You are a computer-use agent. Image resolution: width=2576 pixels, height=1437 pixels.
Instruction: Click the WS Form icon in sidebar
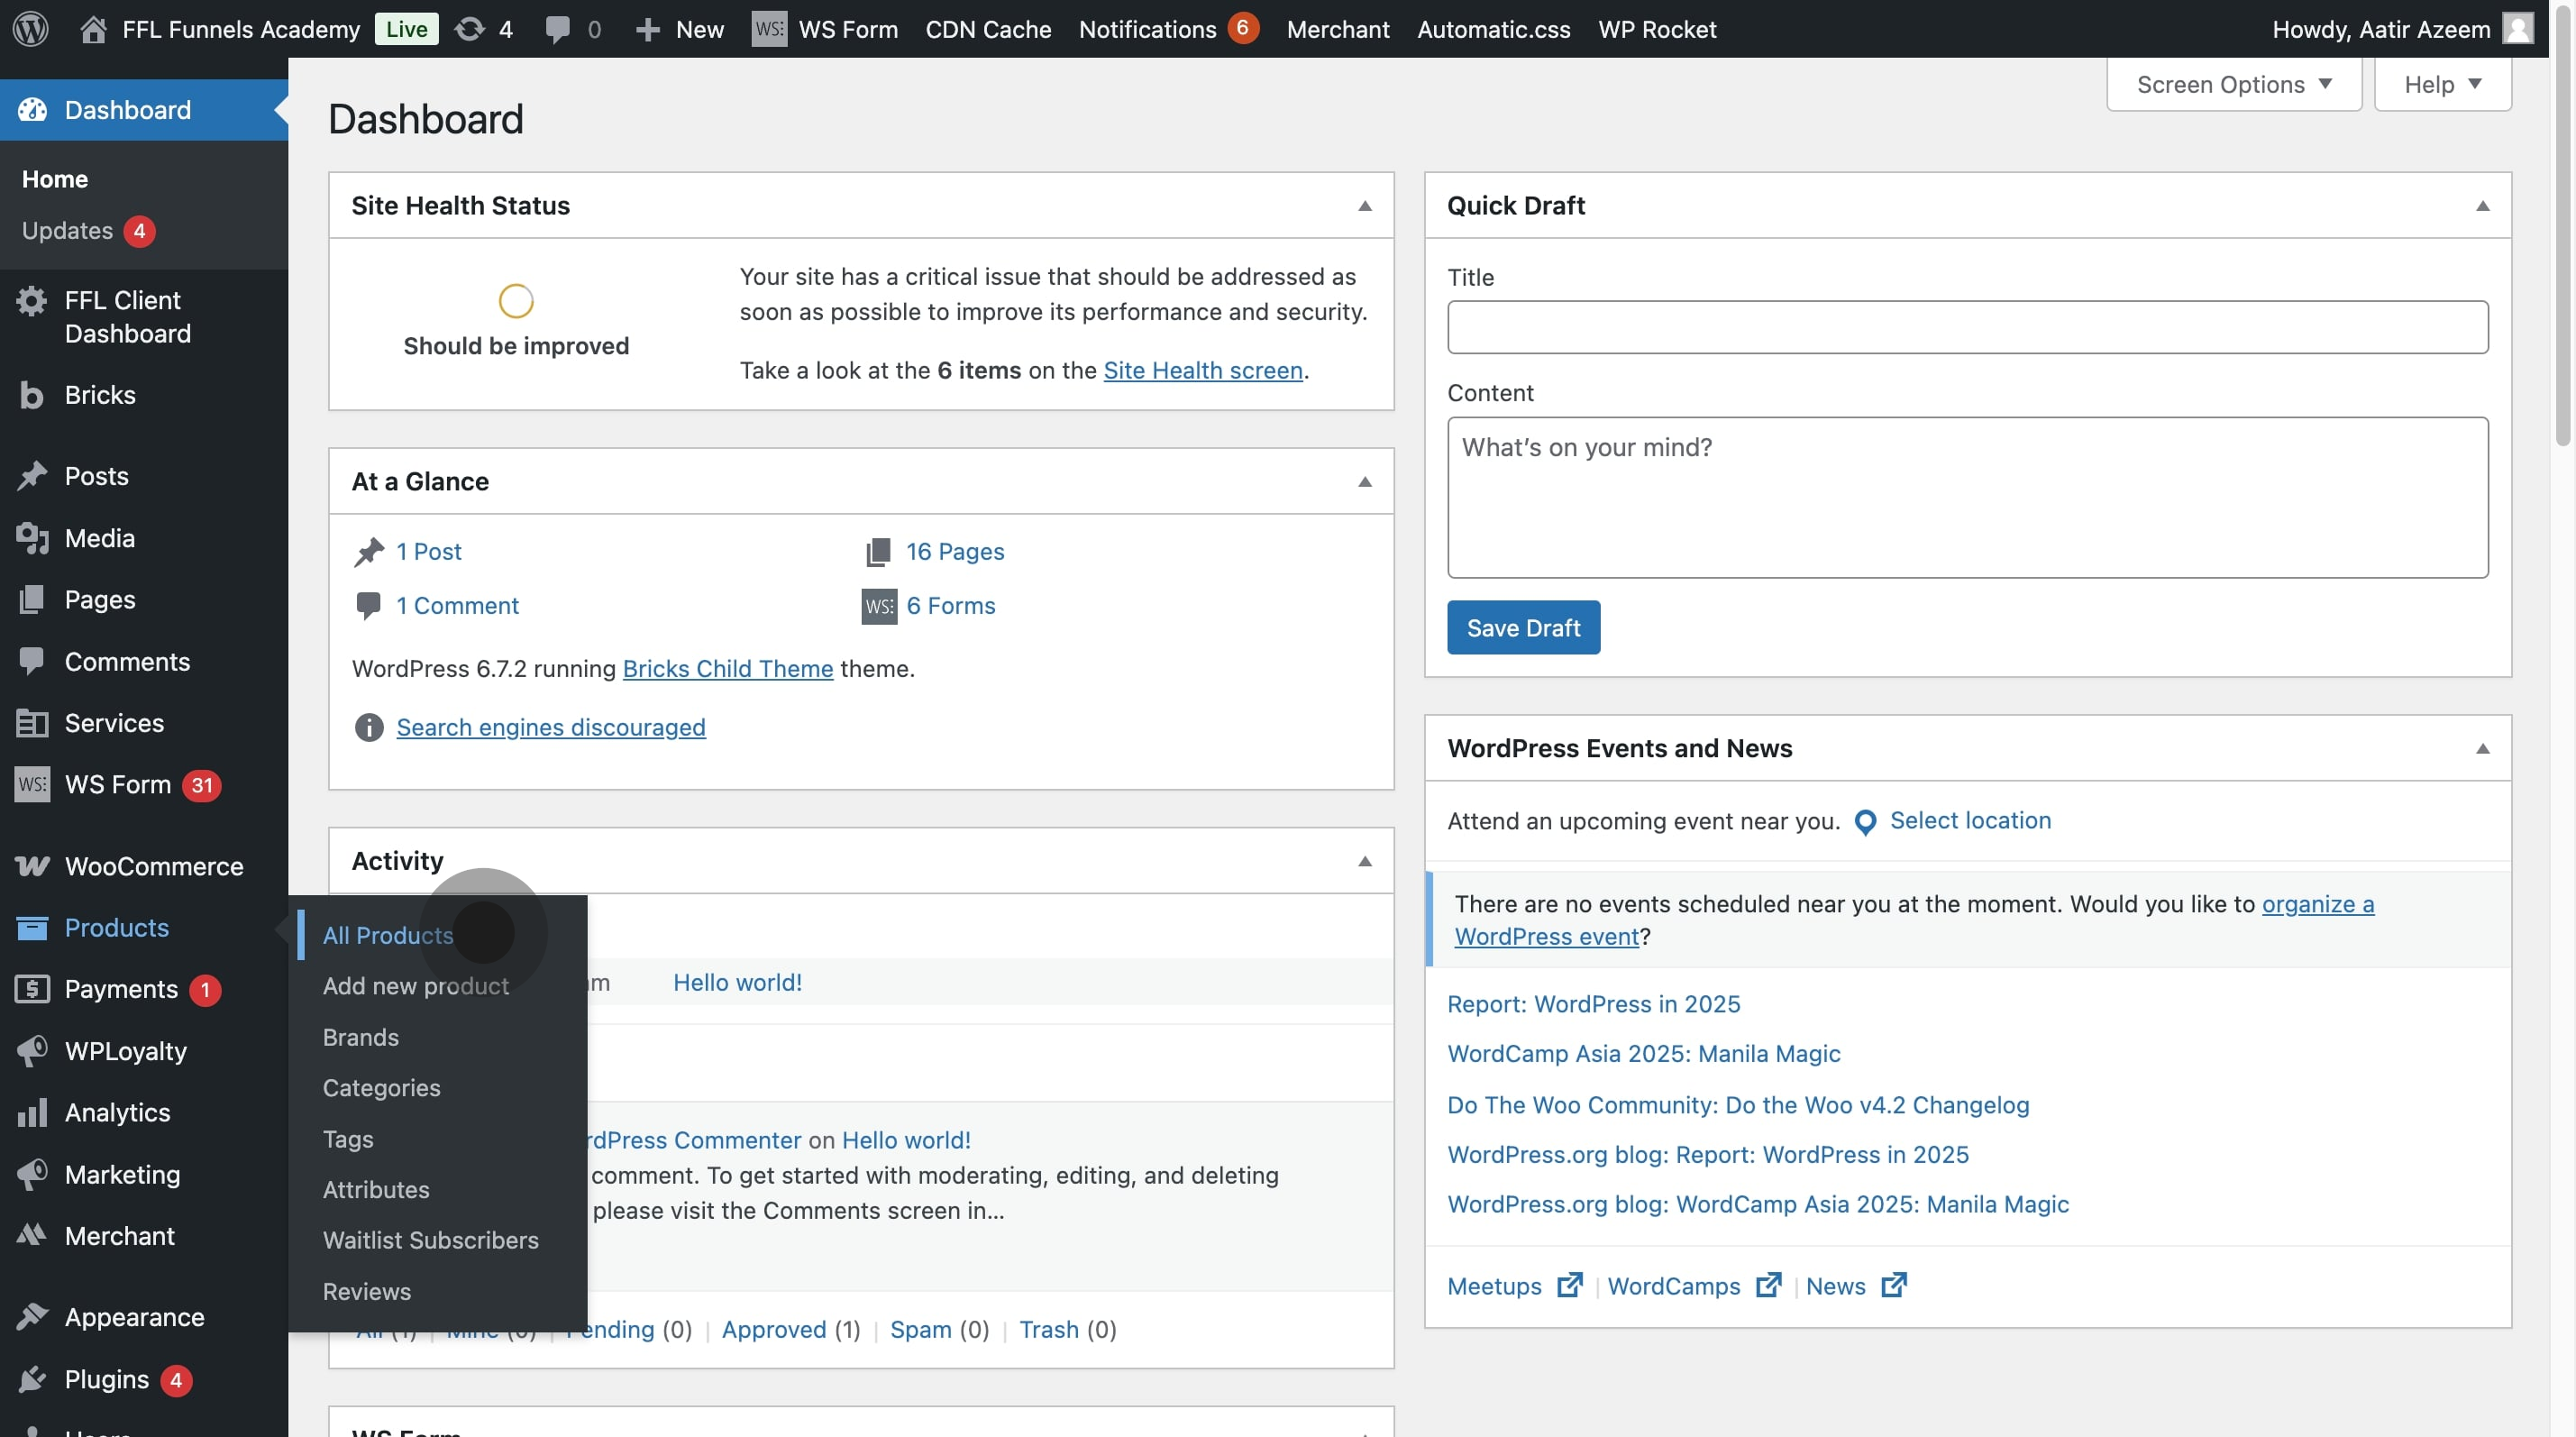point(32,784)
